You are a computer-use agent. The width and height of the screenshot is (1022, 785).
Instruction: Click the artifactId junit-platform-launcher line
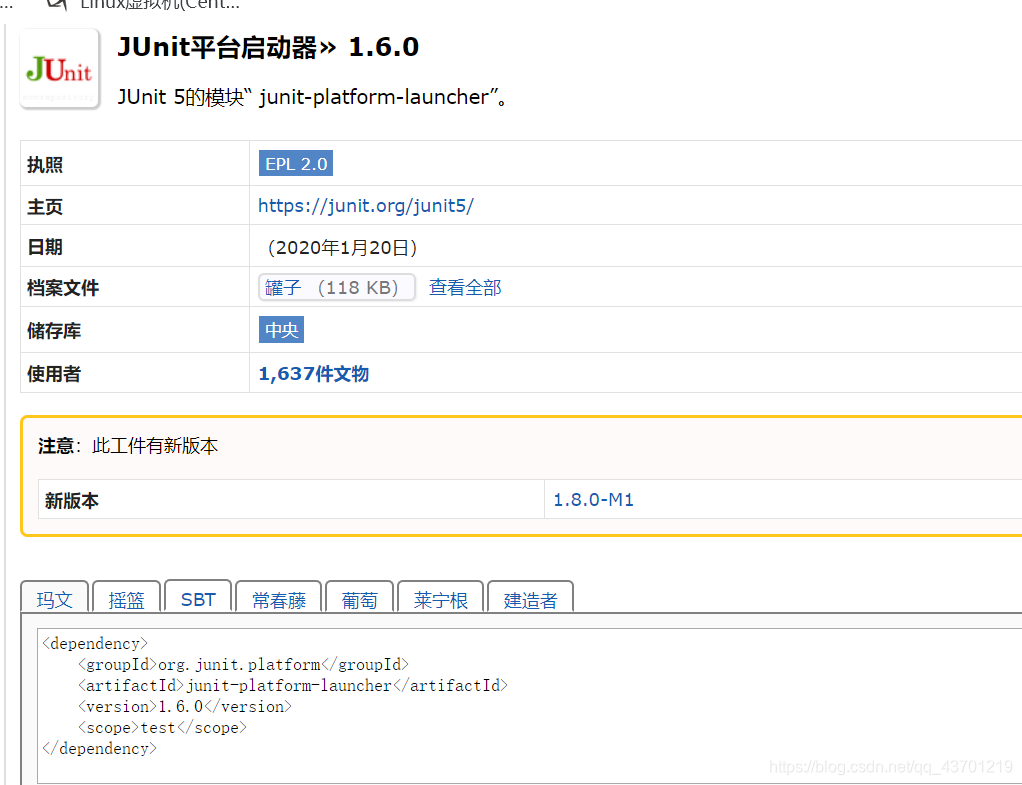(x=293, y=685)
